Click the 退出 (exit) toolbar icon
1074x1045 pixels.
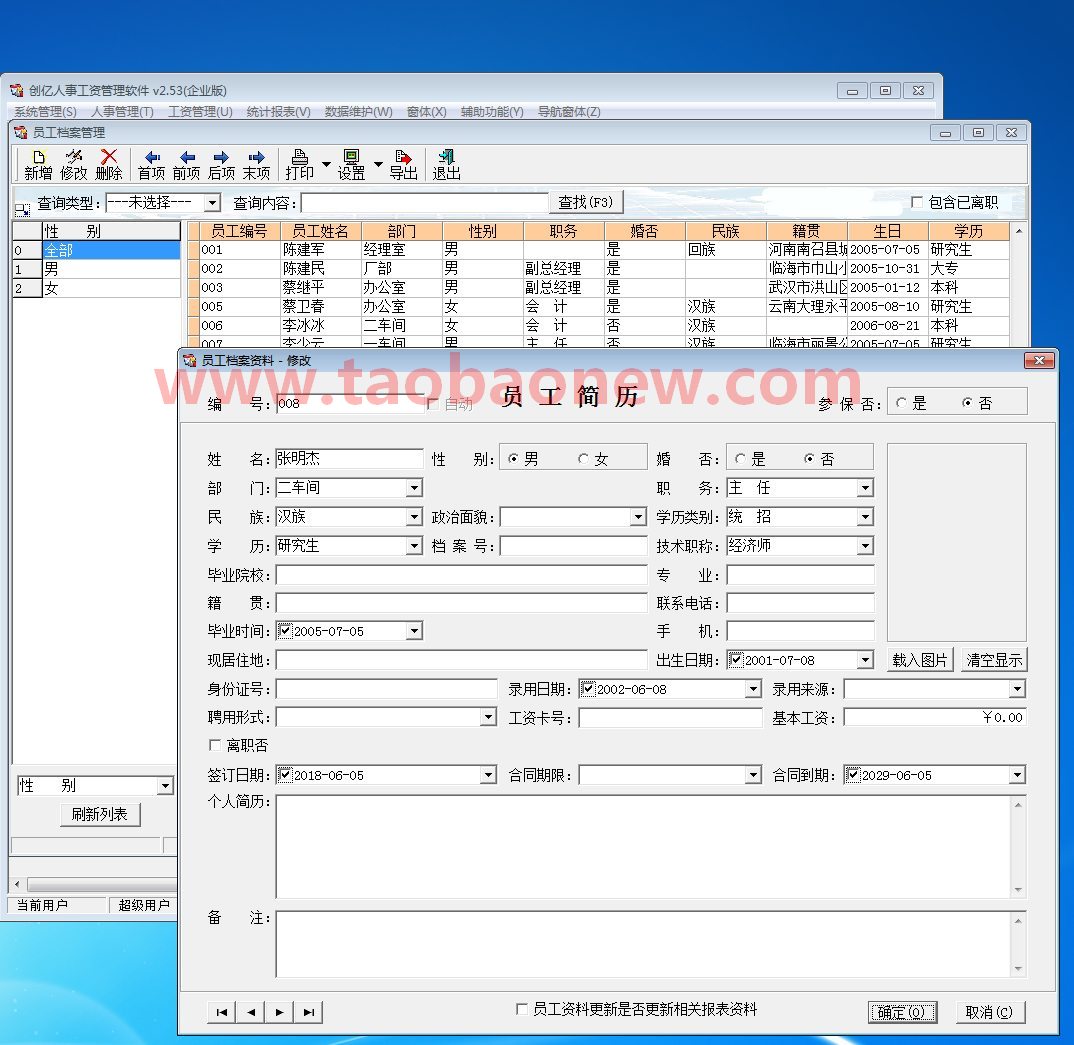pos(447,165)
